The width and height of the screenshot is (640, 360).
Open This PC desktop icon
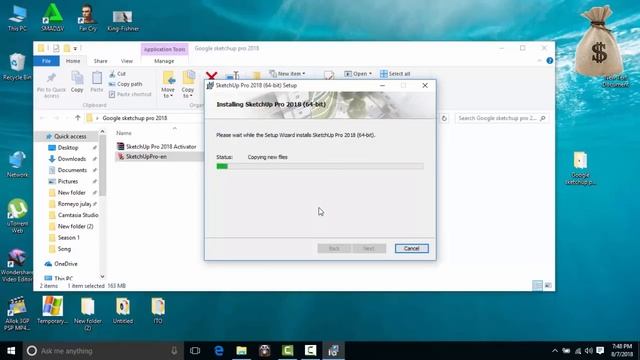point(17,18)
